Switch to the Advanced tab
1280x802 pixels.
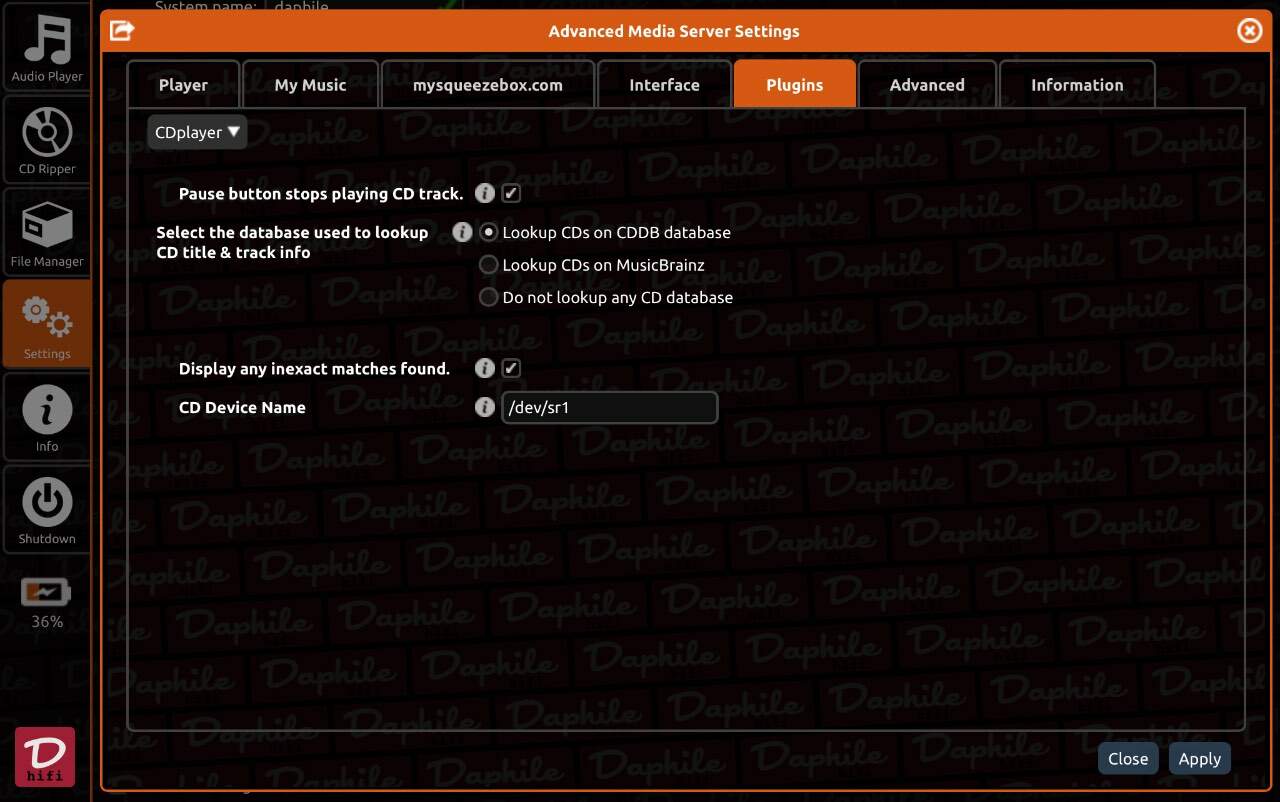coord(927,85)
